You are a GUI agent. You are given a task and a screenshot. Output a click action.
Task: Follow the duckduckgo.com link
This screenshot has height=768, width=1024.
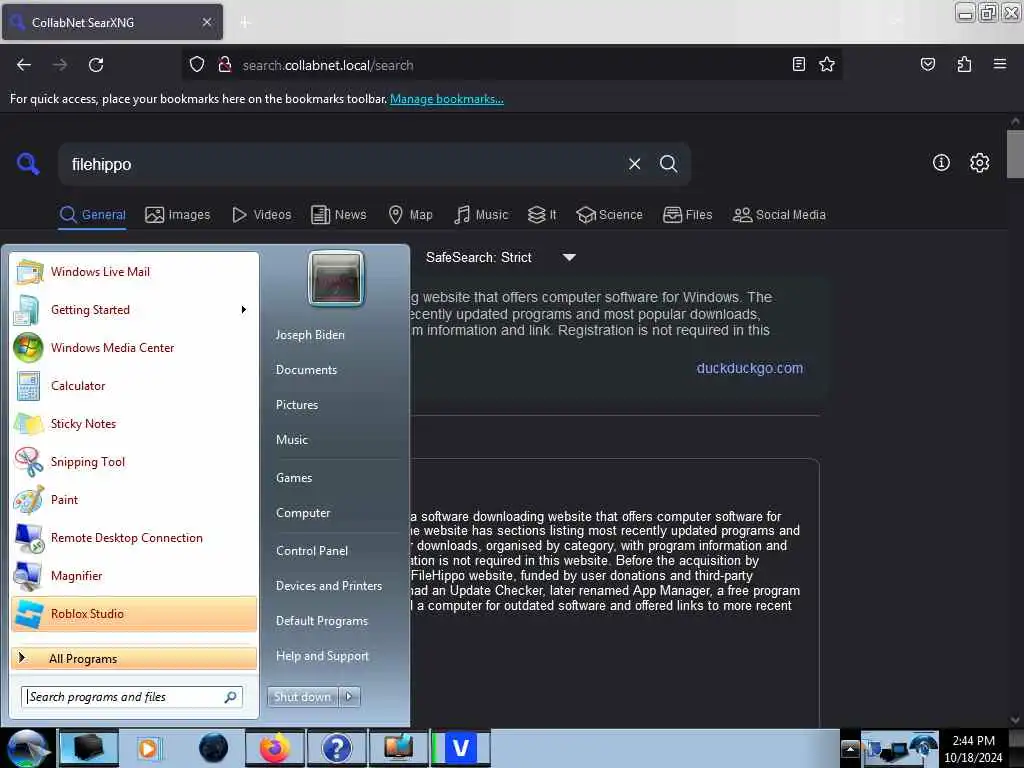pos(750,368)
